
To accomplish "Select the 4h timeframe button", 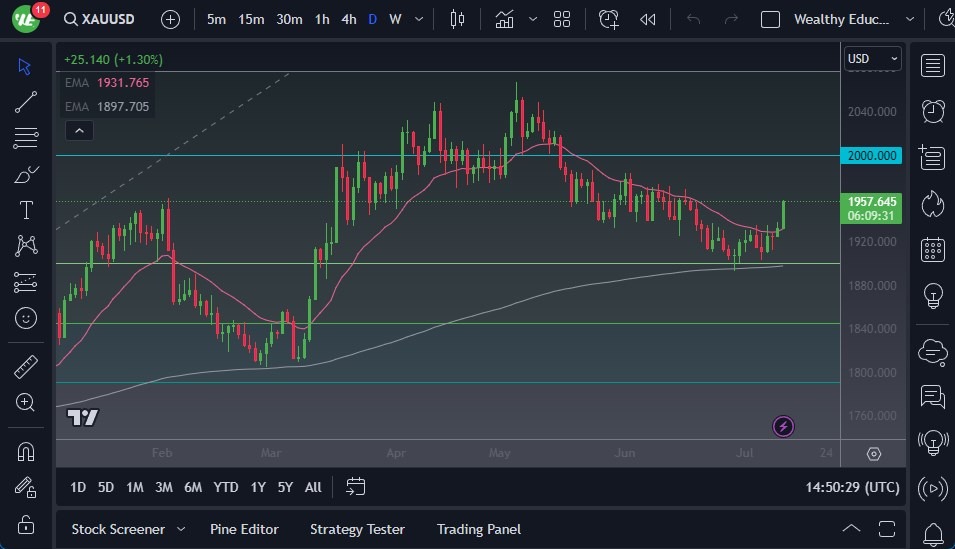I will tap(348, 19).
